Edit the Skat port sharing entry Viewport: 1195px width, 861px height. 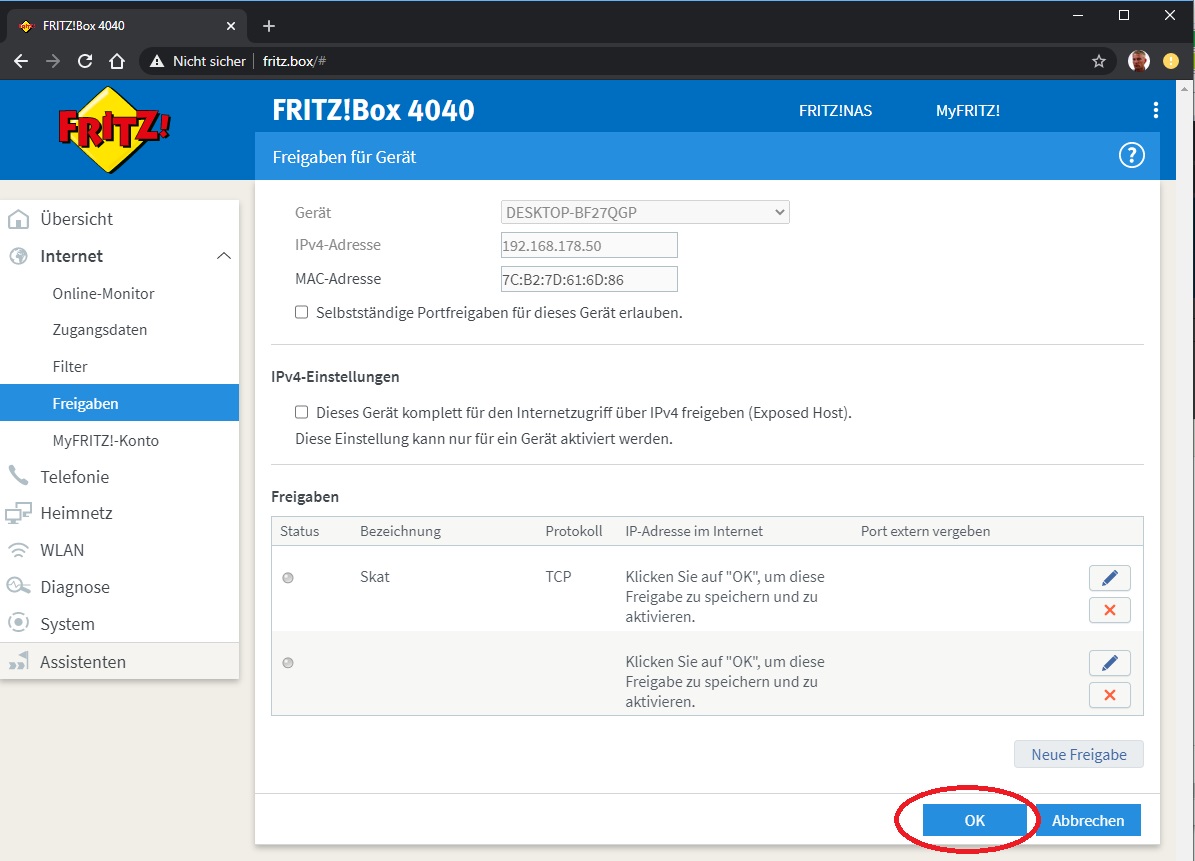(1109, 578)
